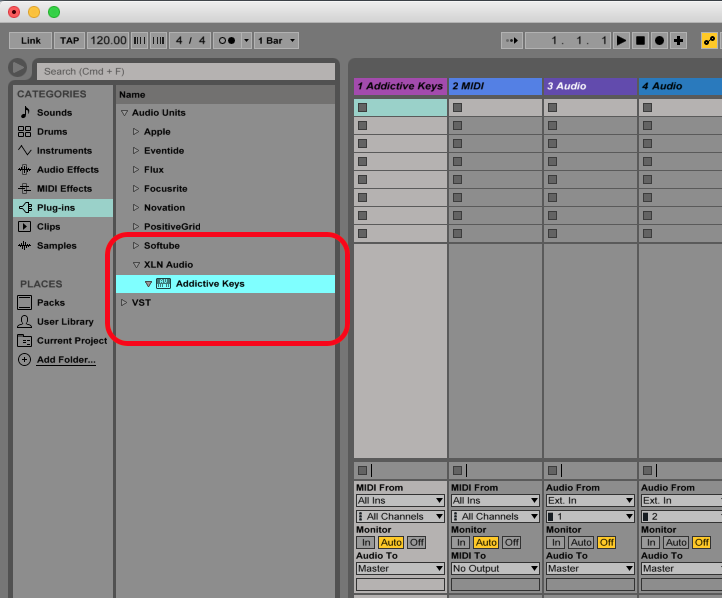Image resolution: width=722 pixels, height=598 pixels.
Task: Select the 4 Audio track header
Action: 681,86
